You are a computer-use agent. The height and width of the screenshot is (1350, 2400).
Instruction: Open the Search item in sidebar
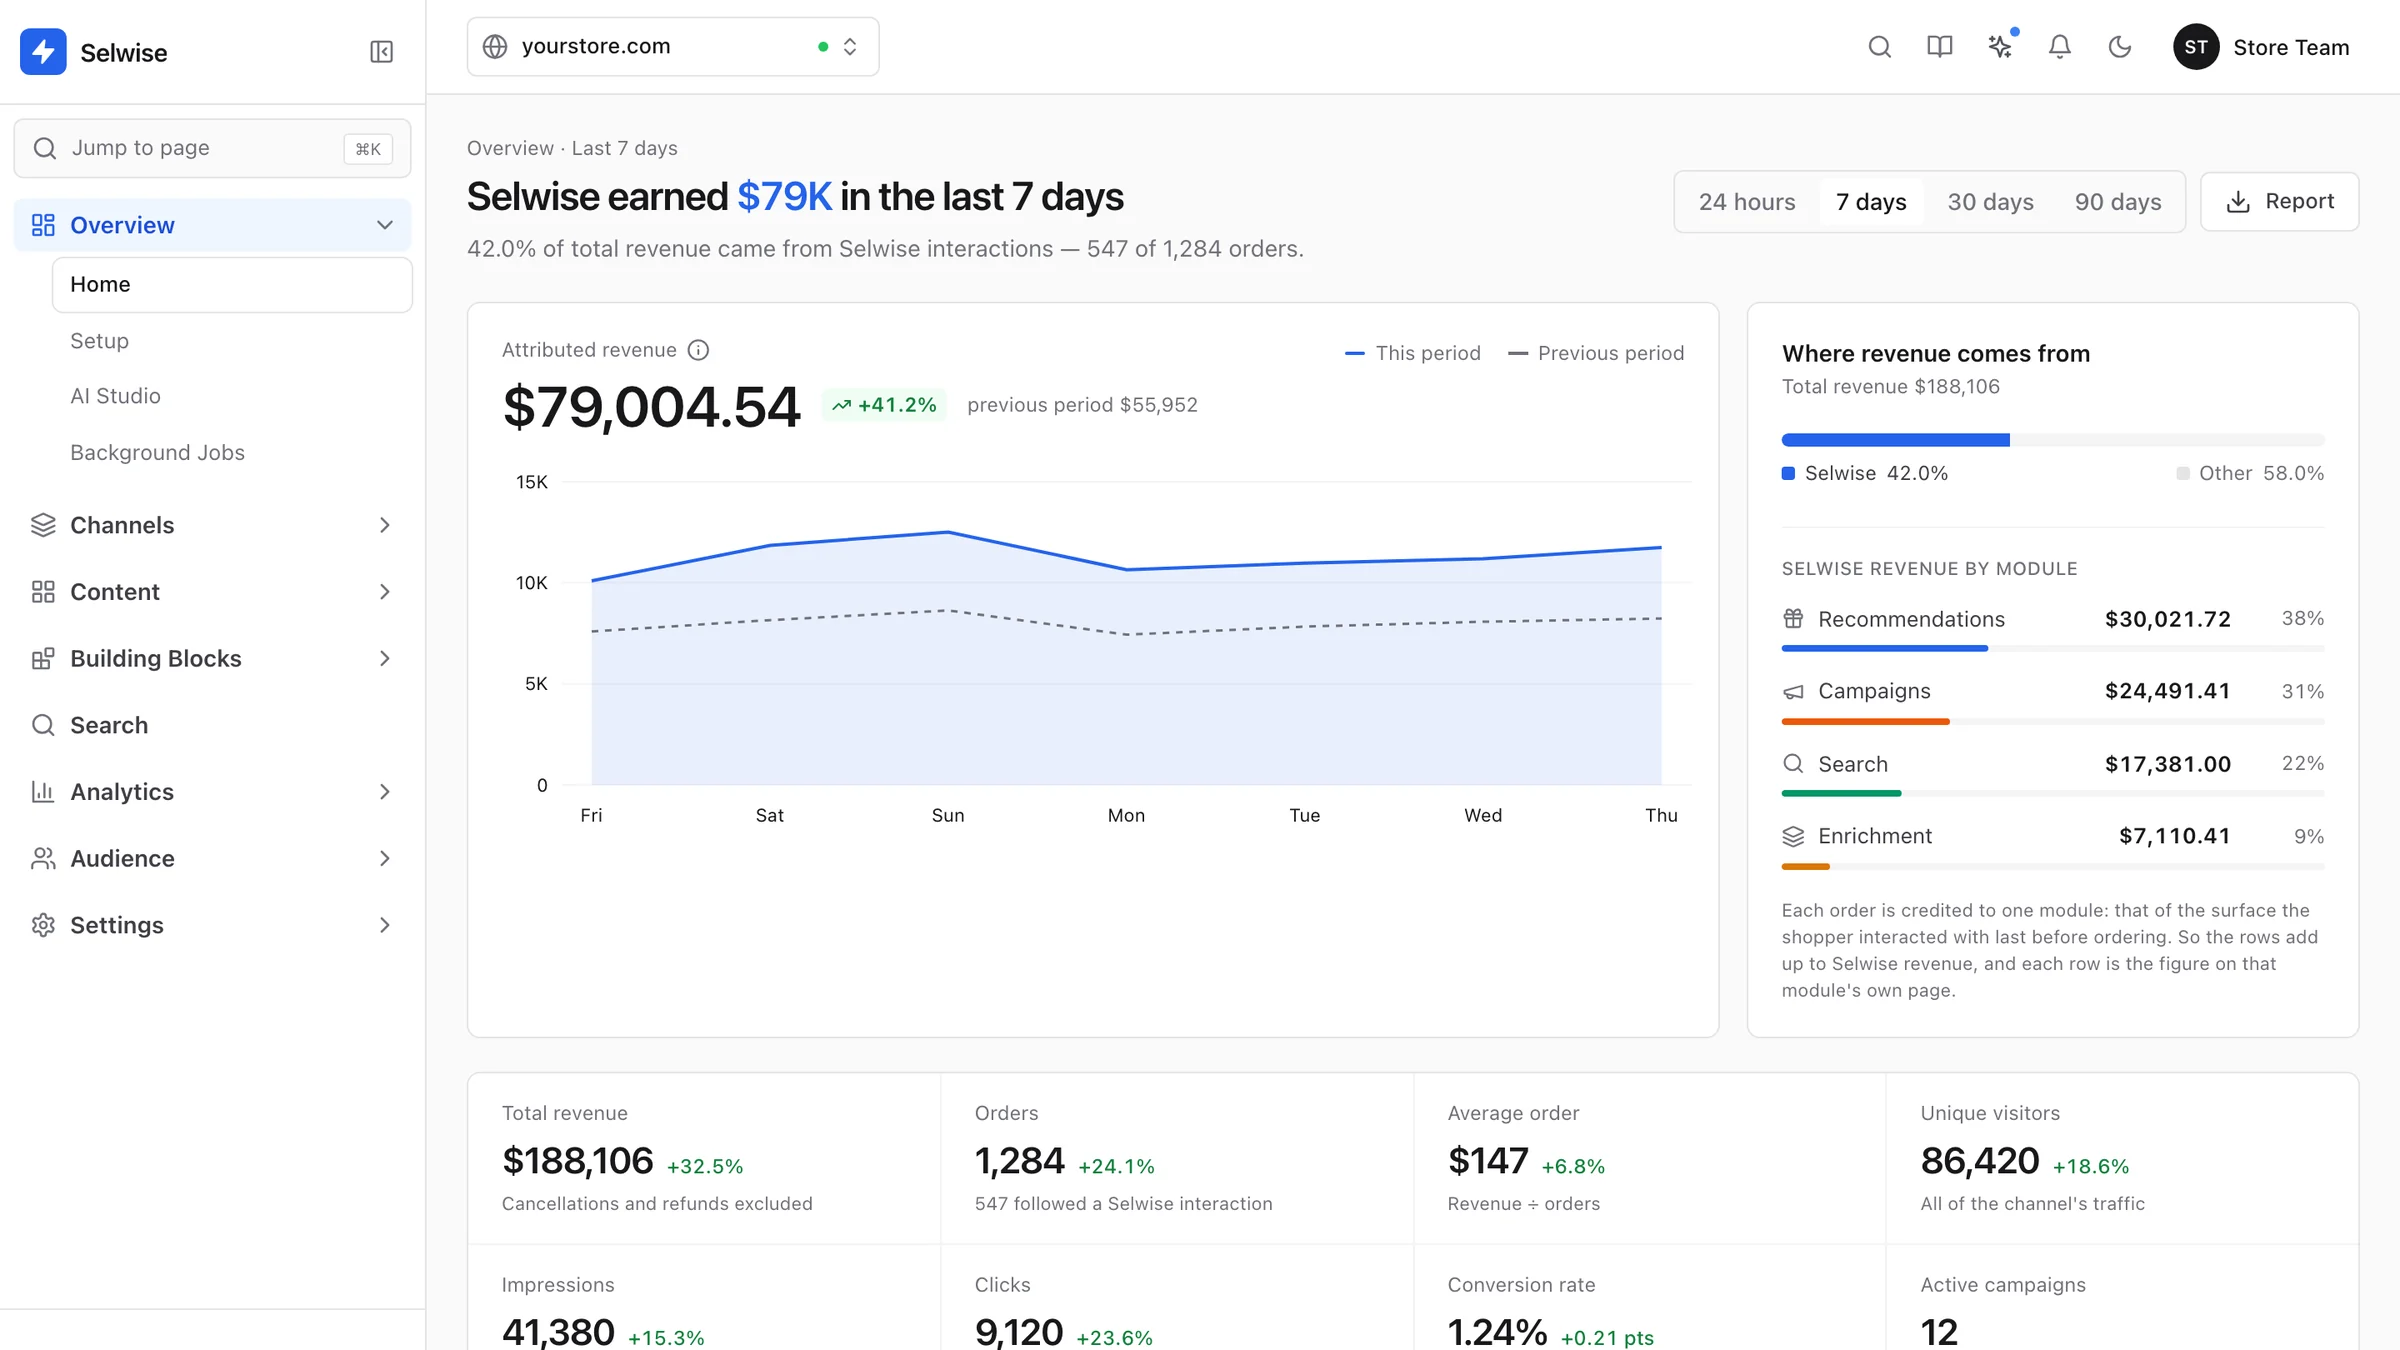pyautogui.click(x=212, y=725)
